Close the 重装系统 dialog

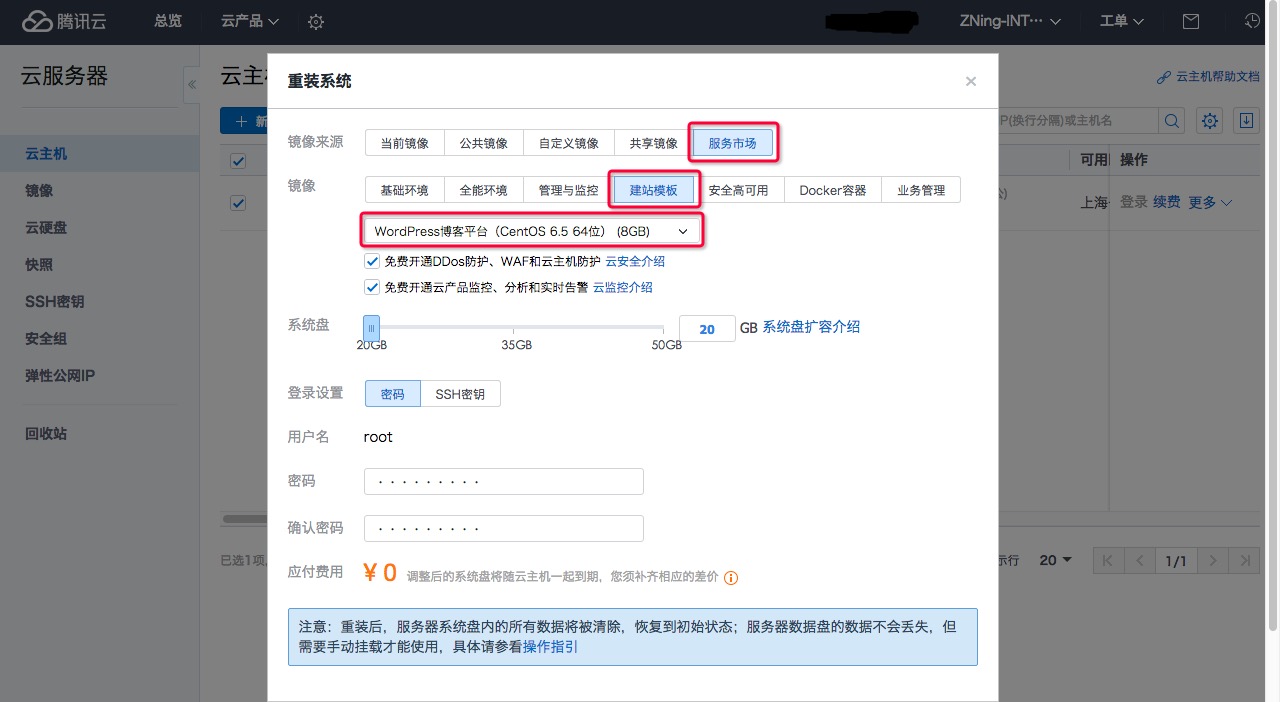[970, 82]
